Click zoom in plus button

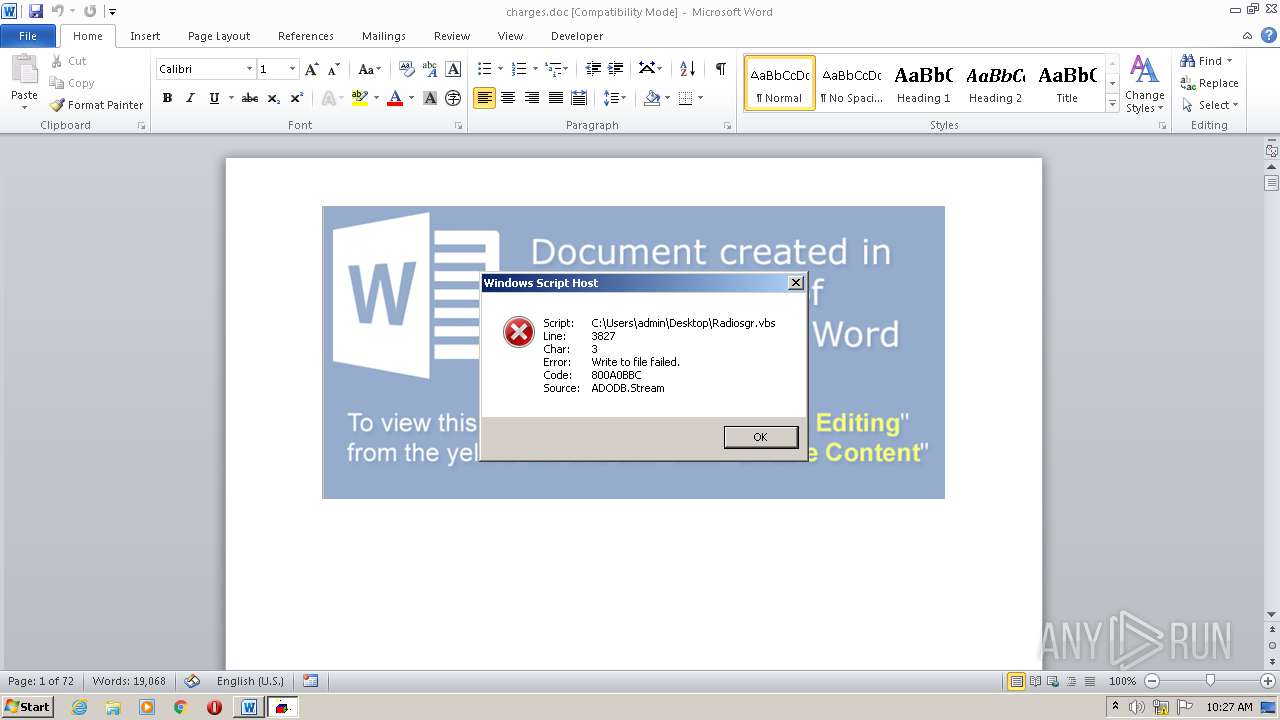click(x=1268, y=681)
